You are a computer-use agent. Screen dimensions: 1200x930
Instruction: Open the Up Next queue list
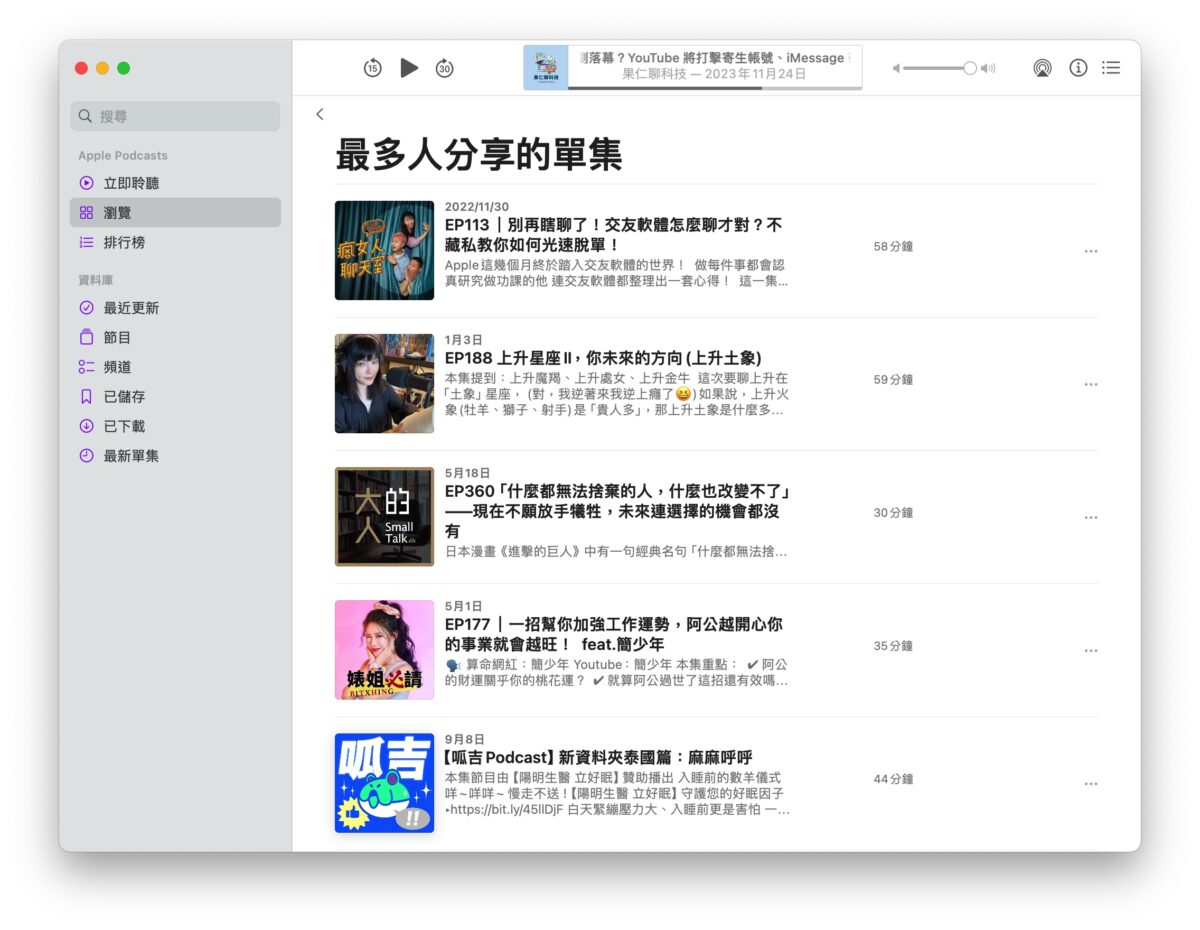pos(1111,68)
